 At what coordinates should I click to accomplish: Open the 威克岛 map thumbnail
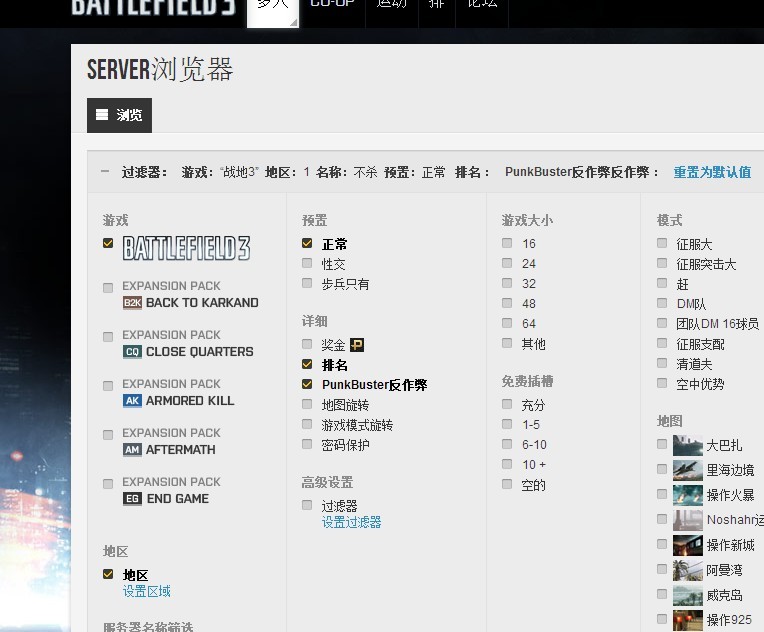tap(688, 595)
